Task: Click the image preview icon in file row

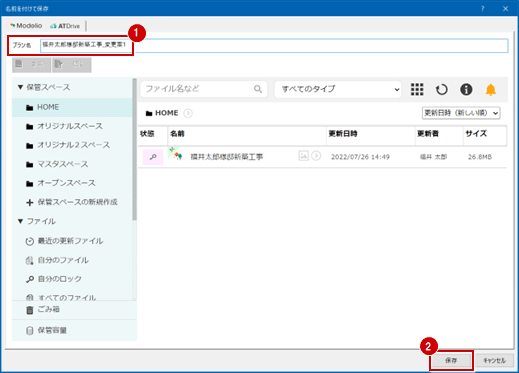Action: pyautogui.click(x=303, y=156)
